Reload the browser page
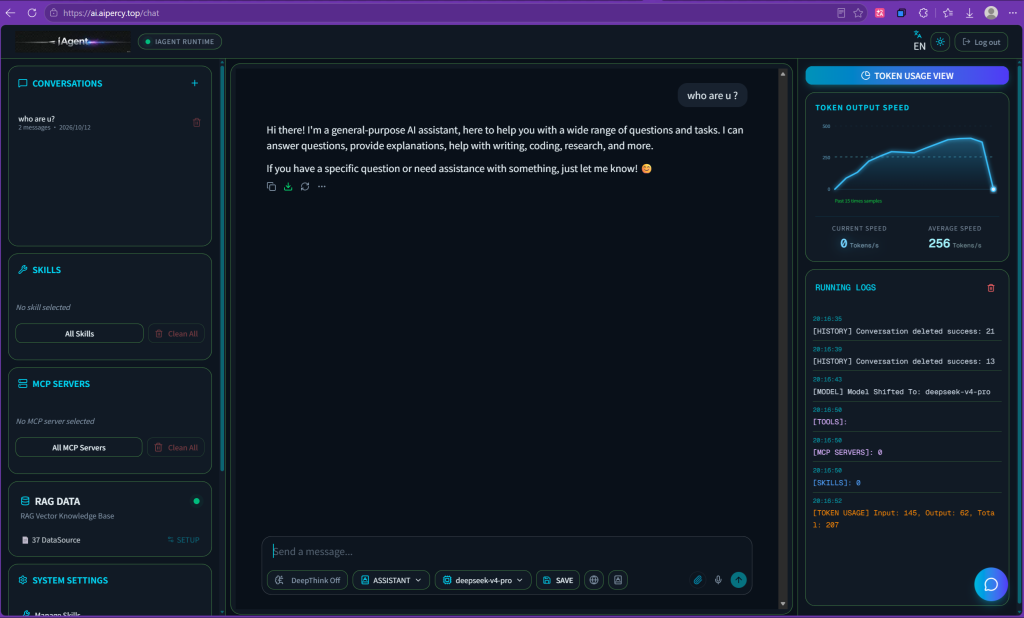Viewport: 1024px width, 618px height. tap(31, 12)
